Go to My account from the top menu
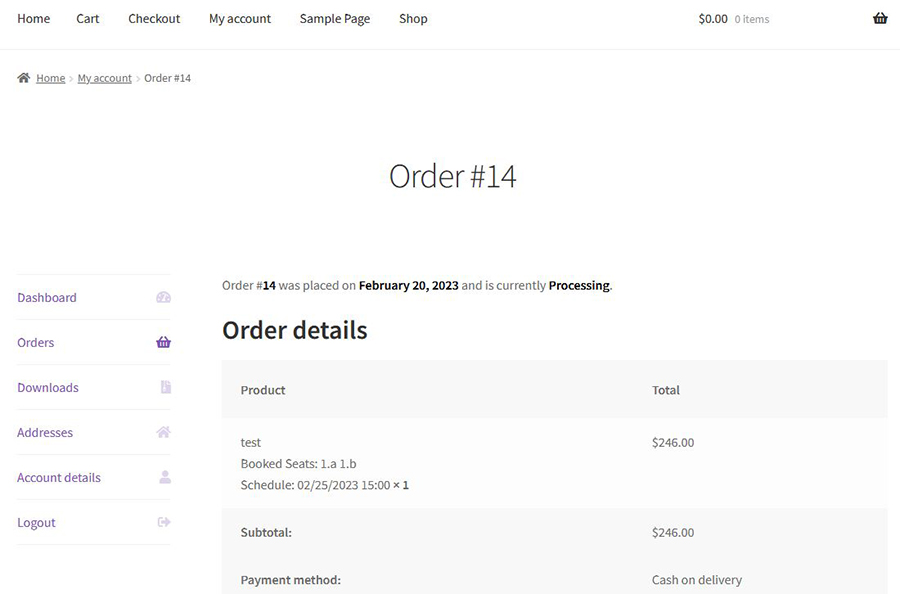Screen dimensions: 900x594 pos(239,18)
